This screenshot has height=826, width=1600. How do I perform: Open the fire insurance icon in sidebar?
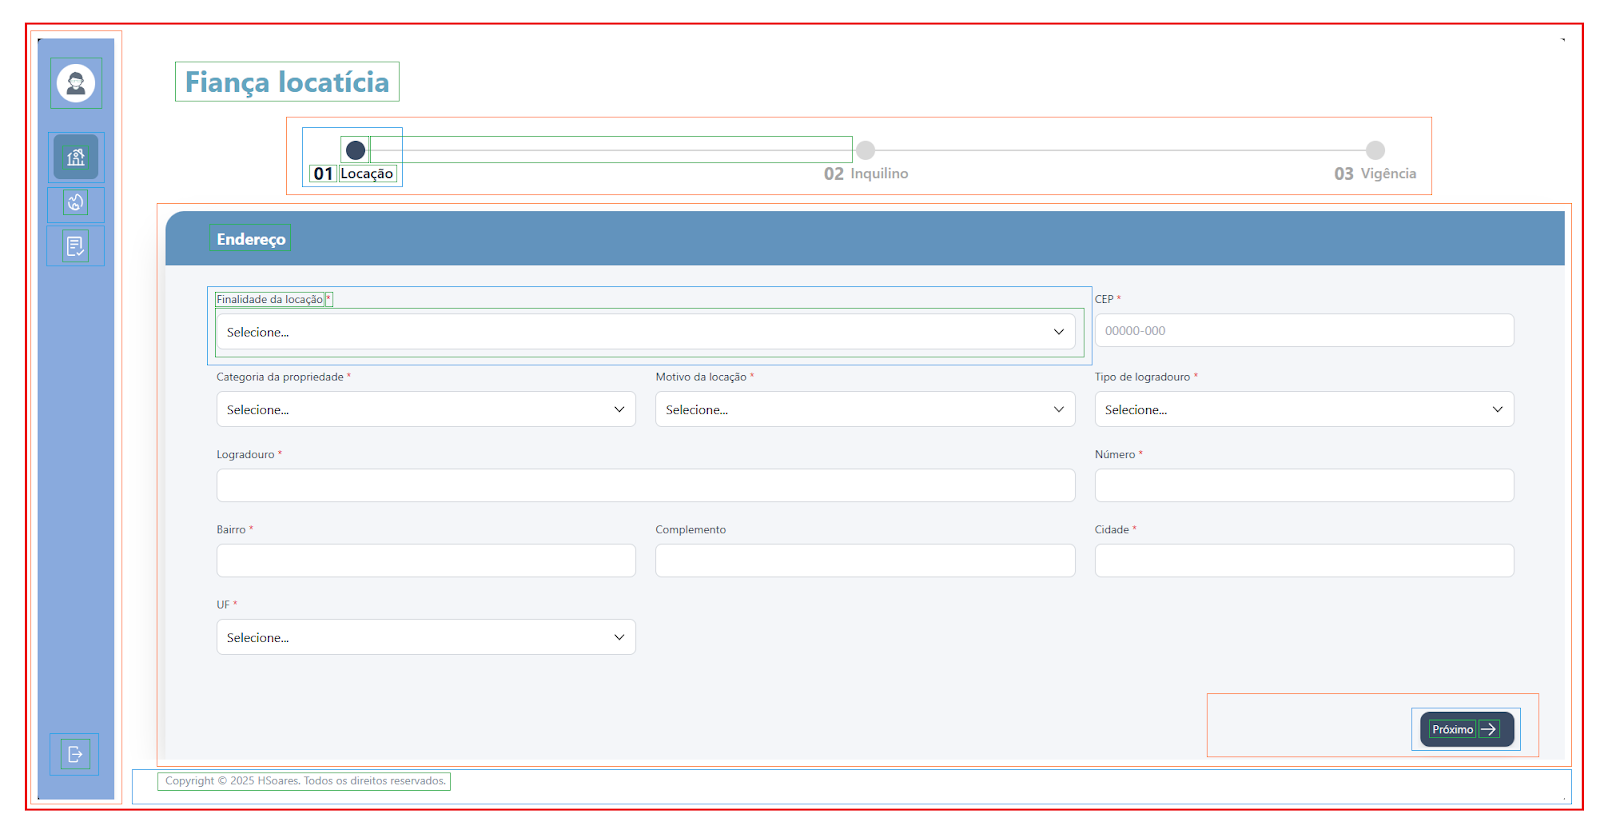(76, 203)
